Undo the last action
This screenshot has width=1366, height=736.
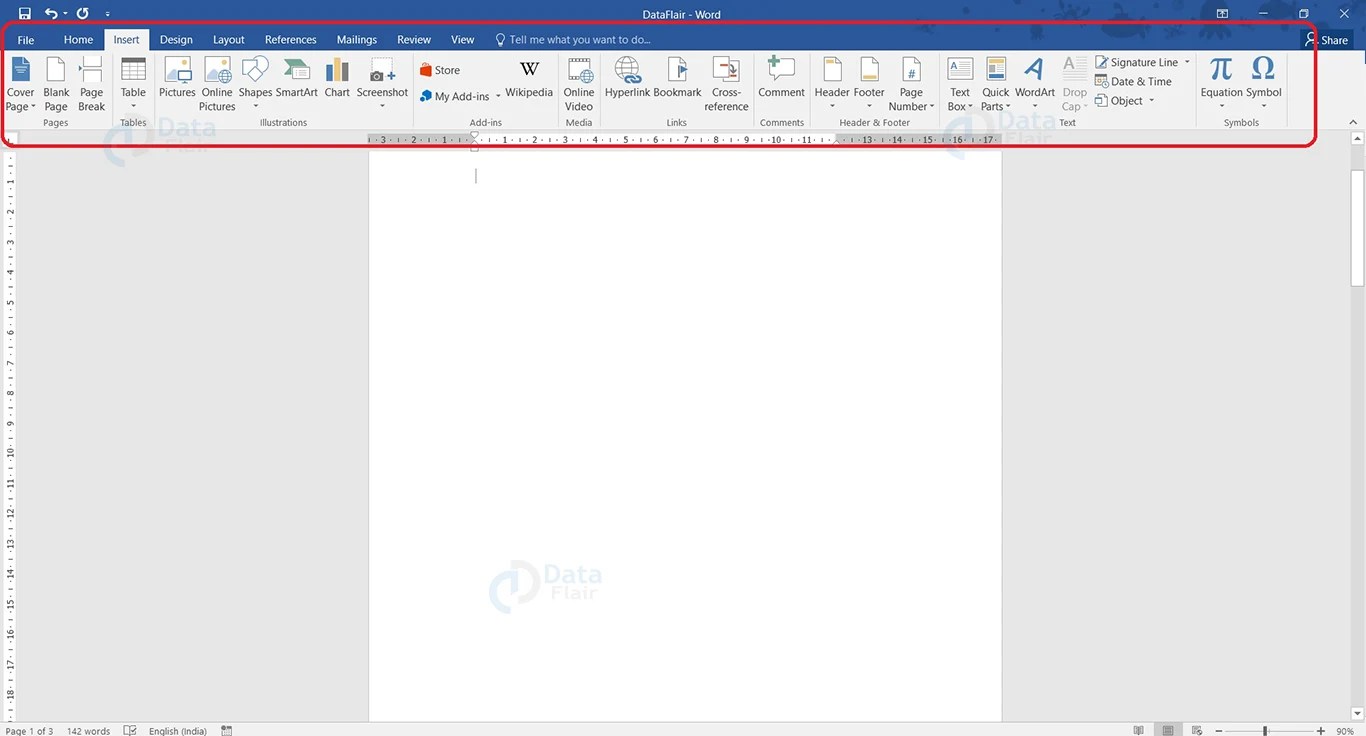(x=51, y=14)
